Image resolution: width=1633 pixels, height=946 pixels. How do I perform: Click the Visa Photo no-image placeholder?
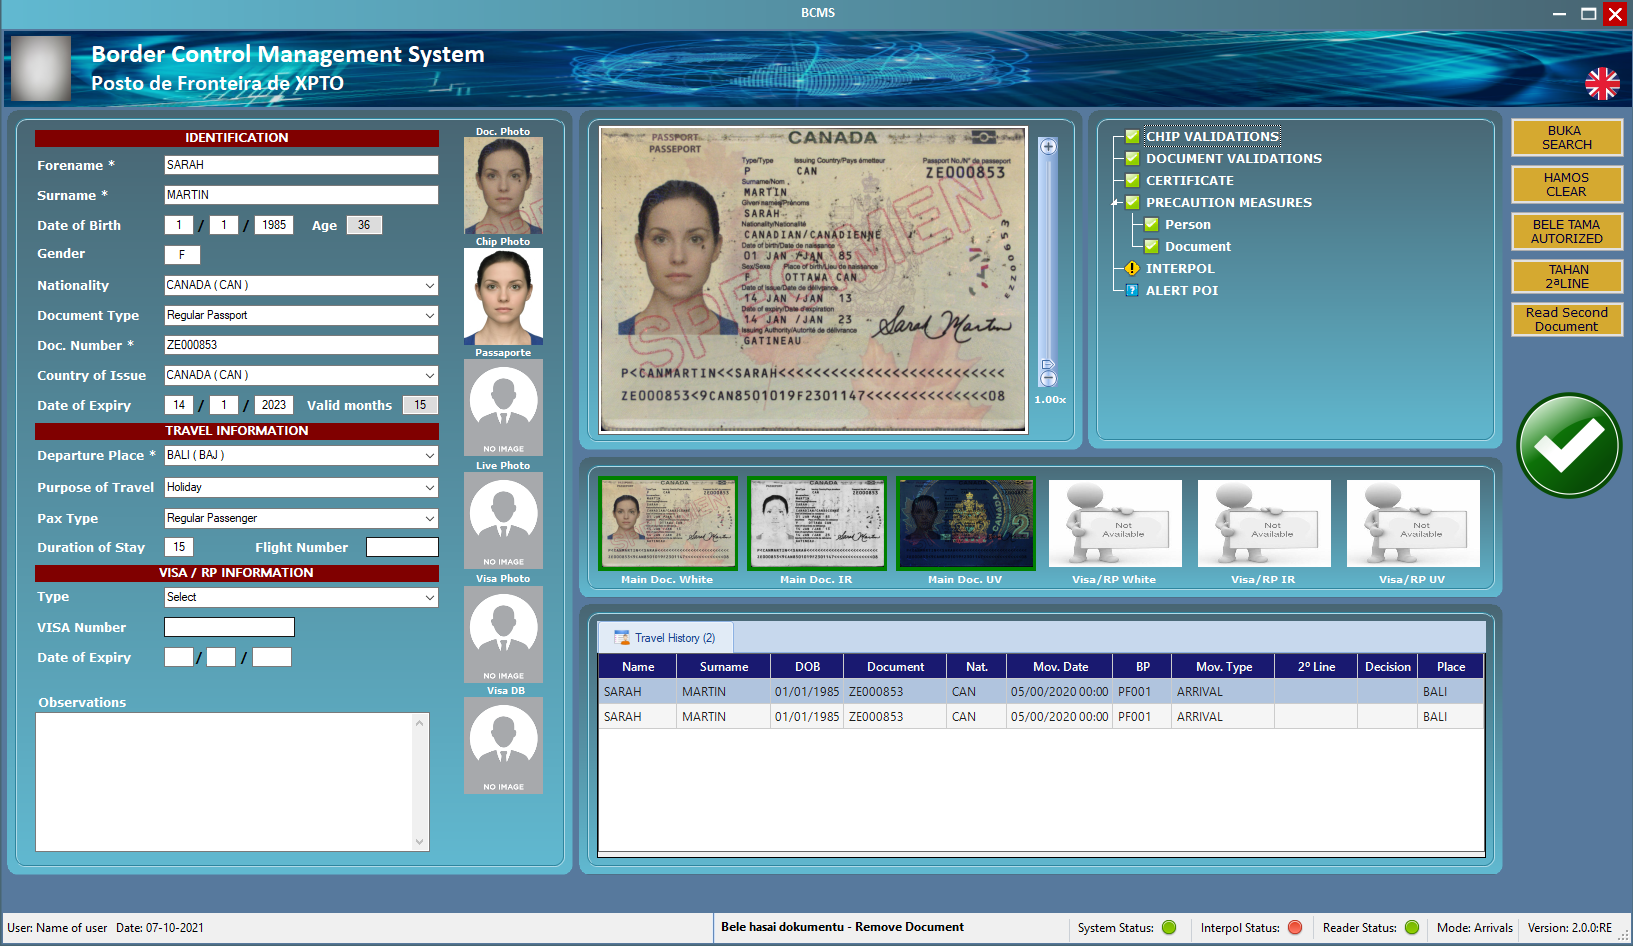pyautogui.click(x=503, y=634)
